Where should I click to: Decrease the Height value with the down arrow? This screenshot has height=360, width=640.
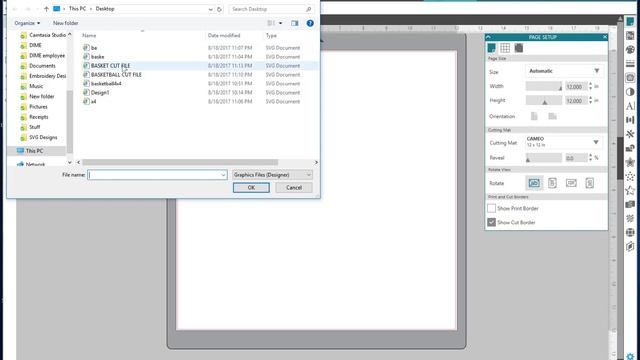pos(591,102)
